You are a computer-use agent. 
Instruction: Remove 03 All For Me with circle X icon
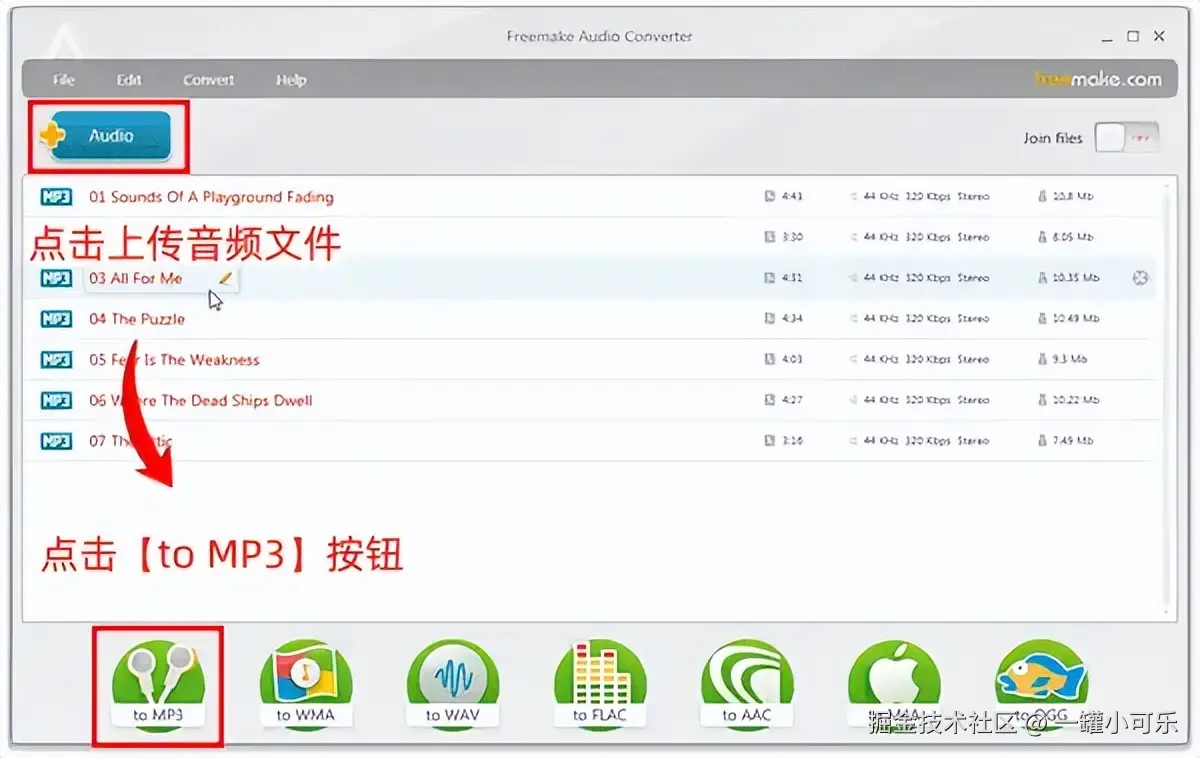[x=1140, y=278]
